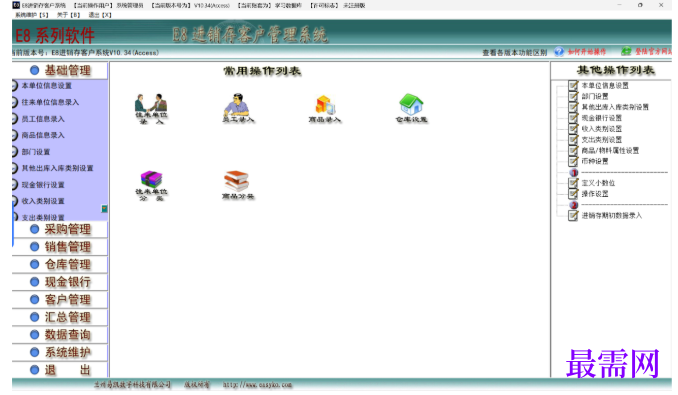
Task: Select the 退出【X】 menu item
Action: click(100, 15)
